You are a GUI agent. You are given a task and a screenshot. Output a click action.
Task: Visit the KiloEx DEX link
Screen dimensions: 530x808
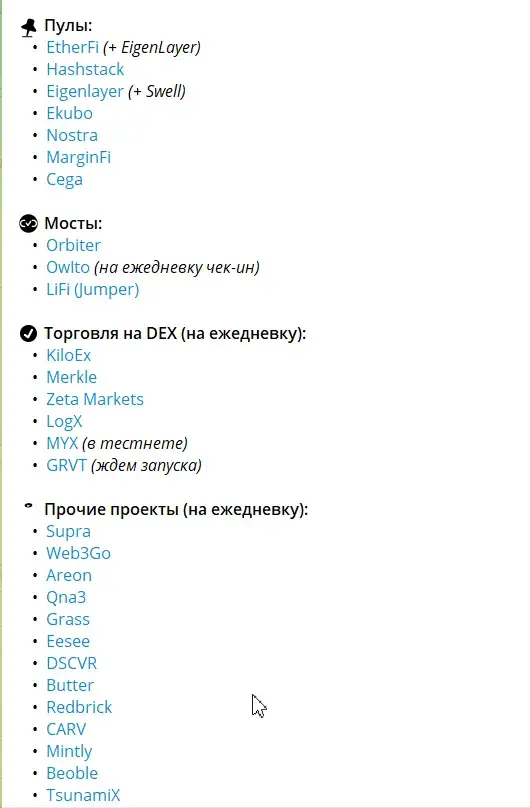(x=69, y=355)
